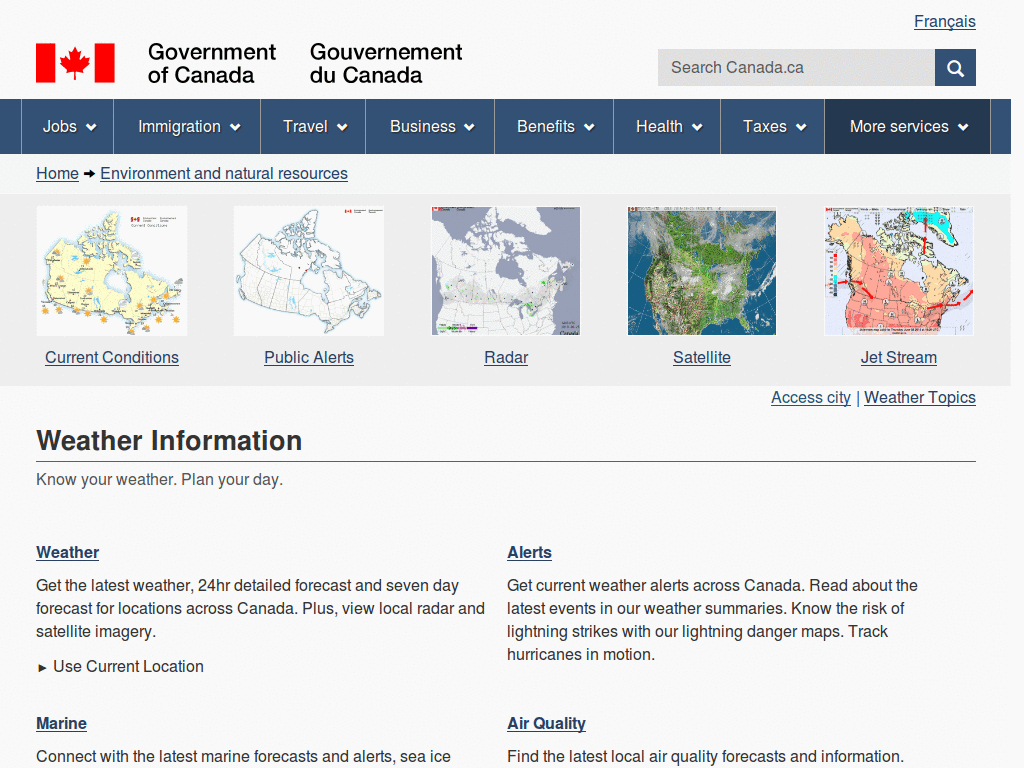Switch language to Français
The height and width of the screenshot is (768, 1024).
click(944, 22)
